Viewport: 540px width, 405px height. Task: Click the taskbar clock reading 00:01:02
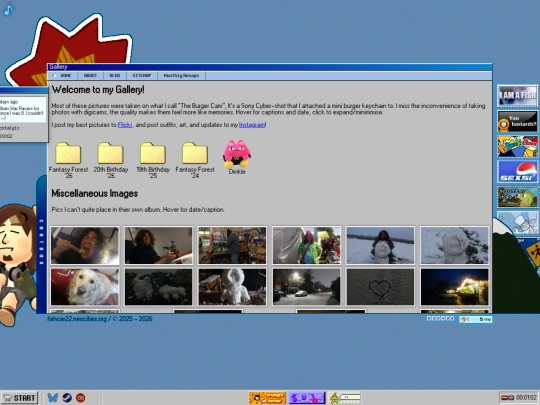[526, 398]
